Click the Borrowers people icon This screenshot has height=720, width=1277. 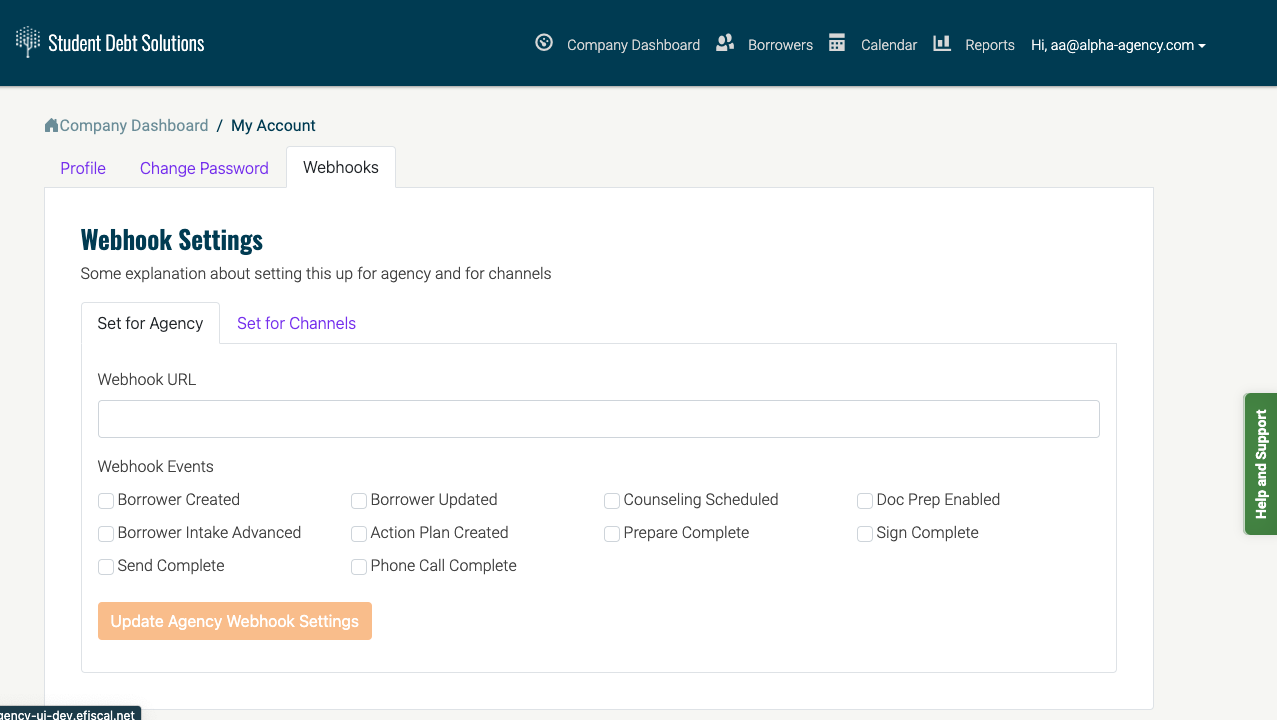pyautogui.click(x=725, y=43)
